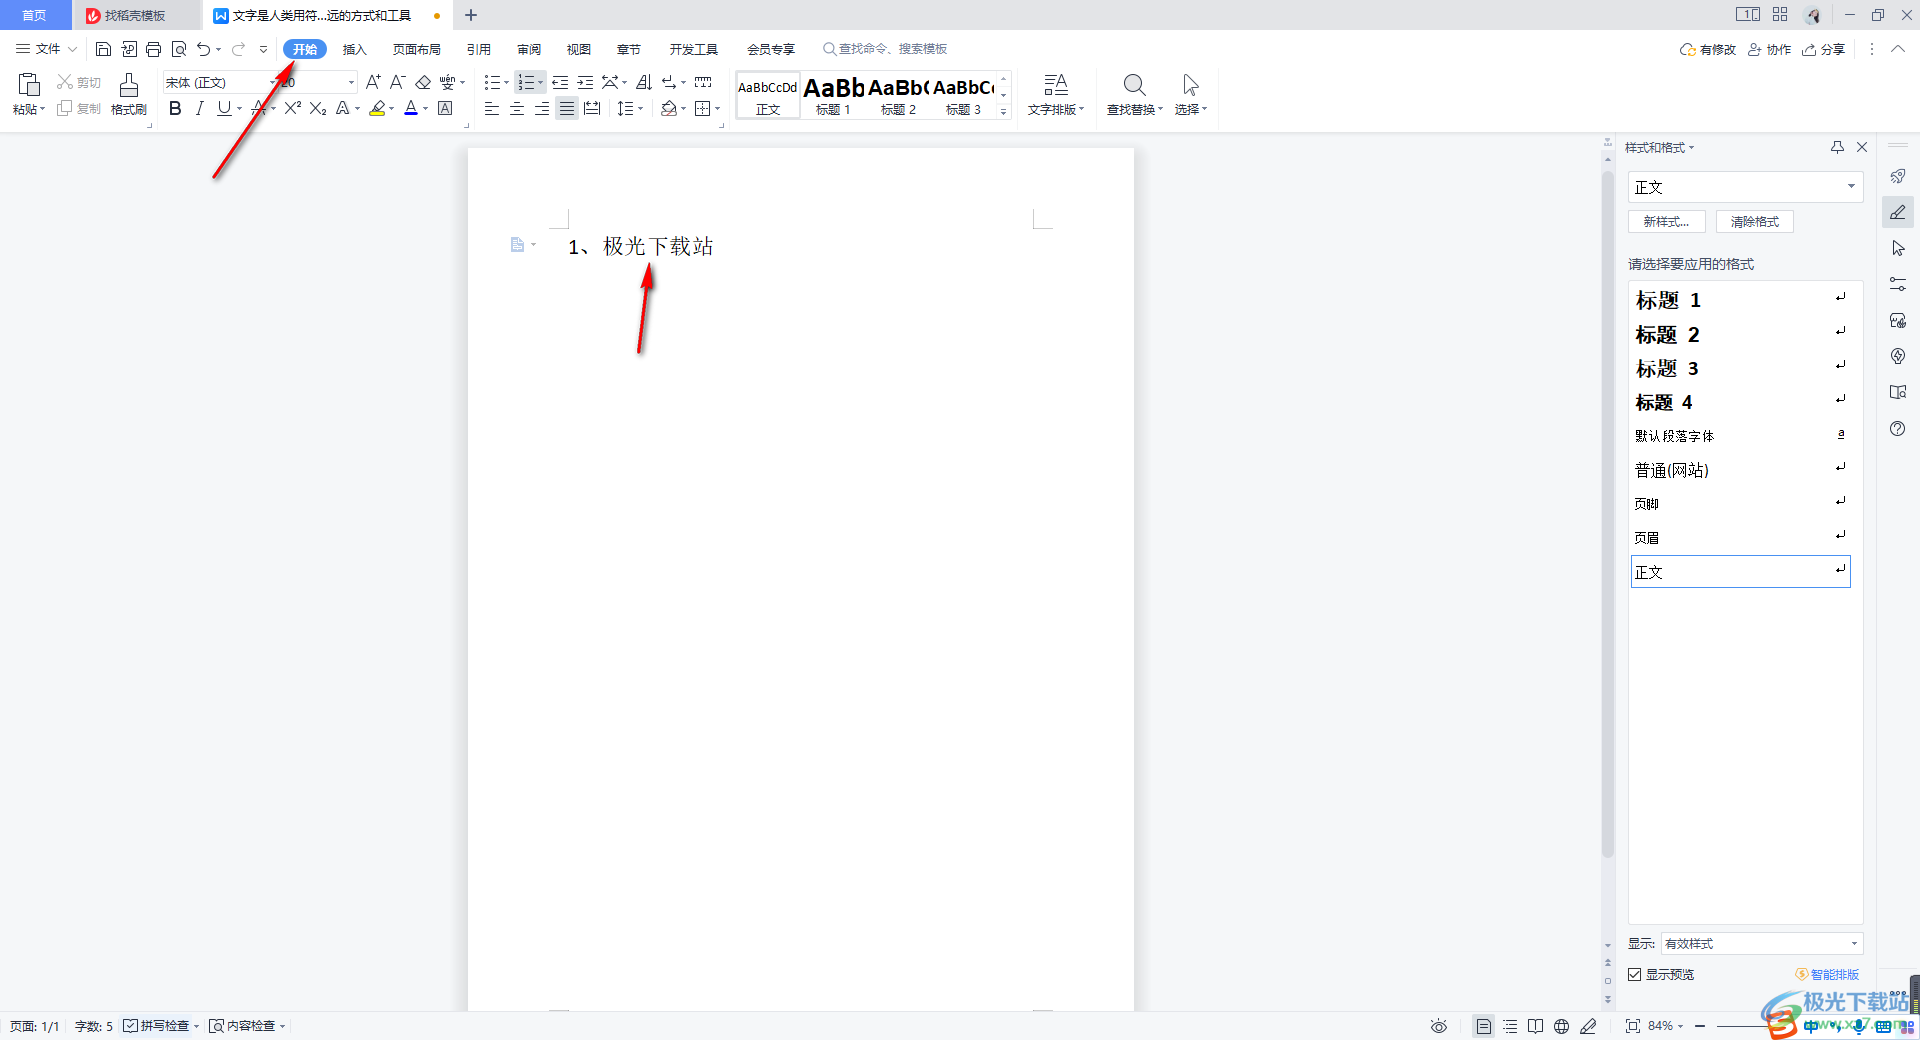Click the 新样式 button
The height and width of the screenshot is (1040, 1920).
tap(1667, 221)
